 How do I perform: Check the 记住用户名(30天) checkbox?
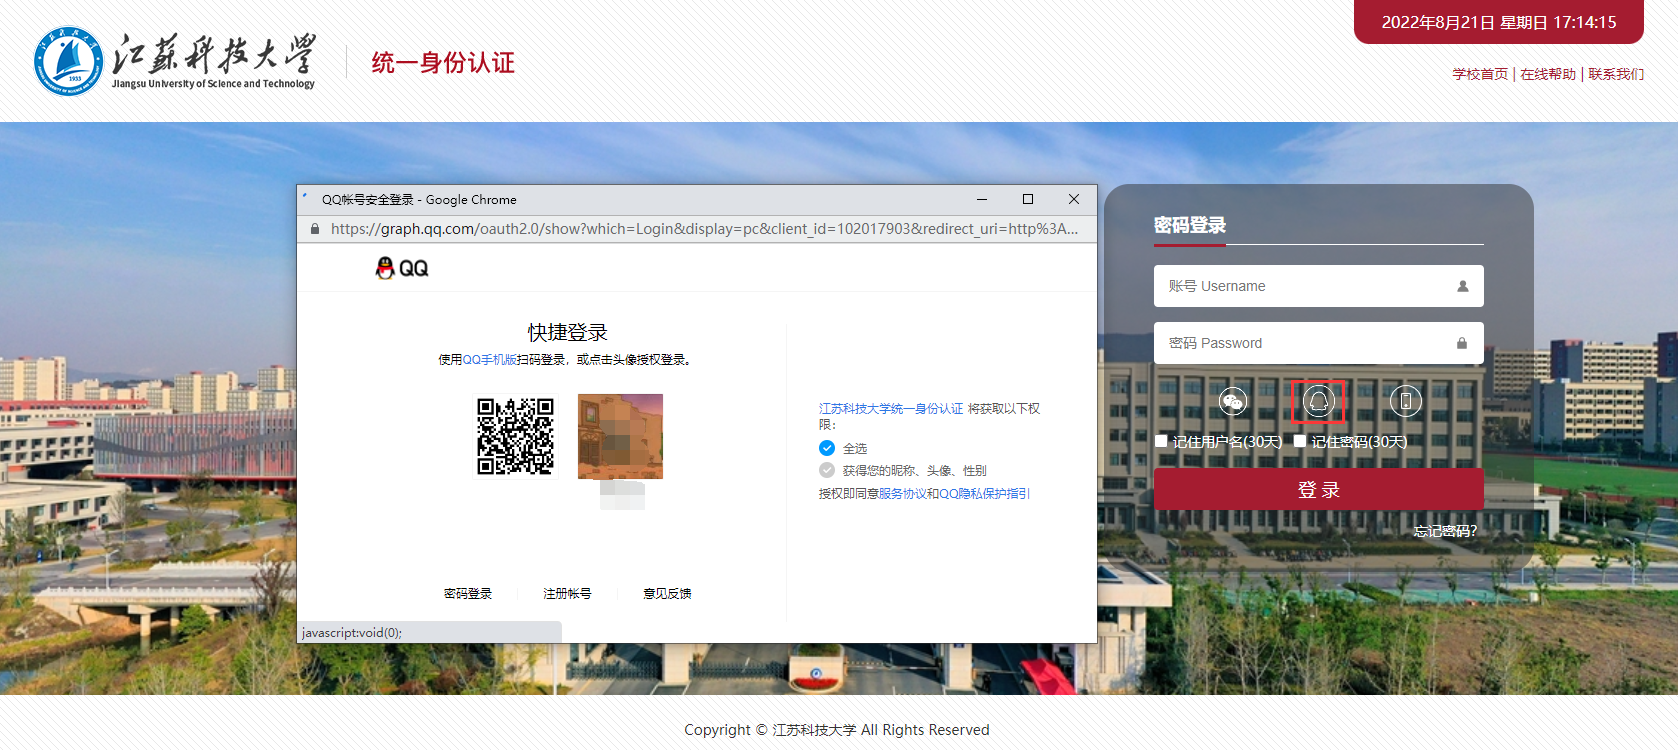click(x=1161, y=441)
